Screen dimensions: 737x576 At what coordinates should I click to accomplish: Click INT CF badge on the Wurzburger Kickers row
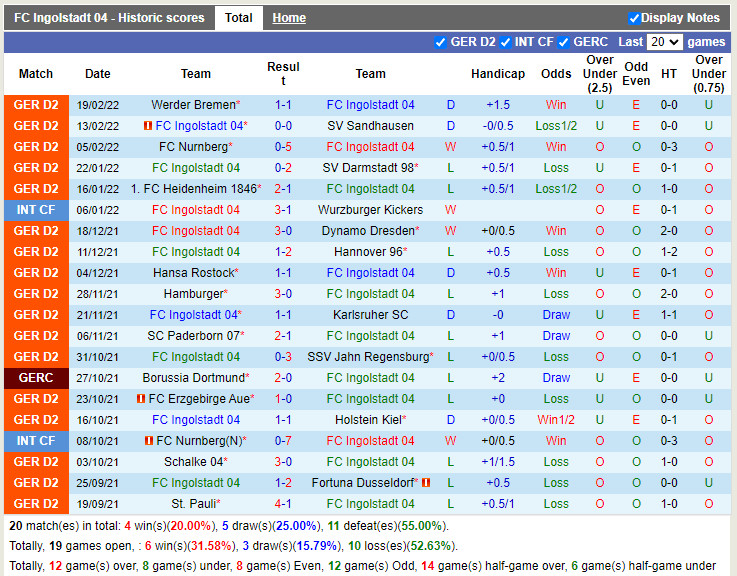click(36, 210)
